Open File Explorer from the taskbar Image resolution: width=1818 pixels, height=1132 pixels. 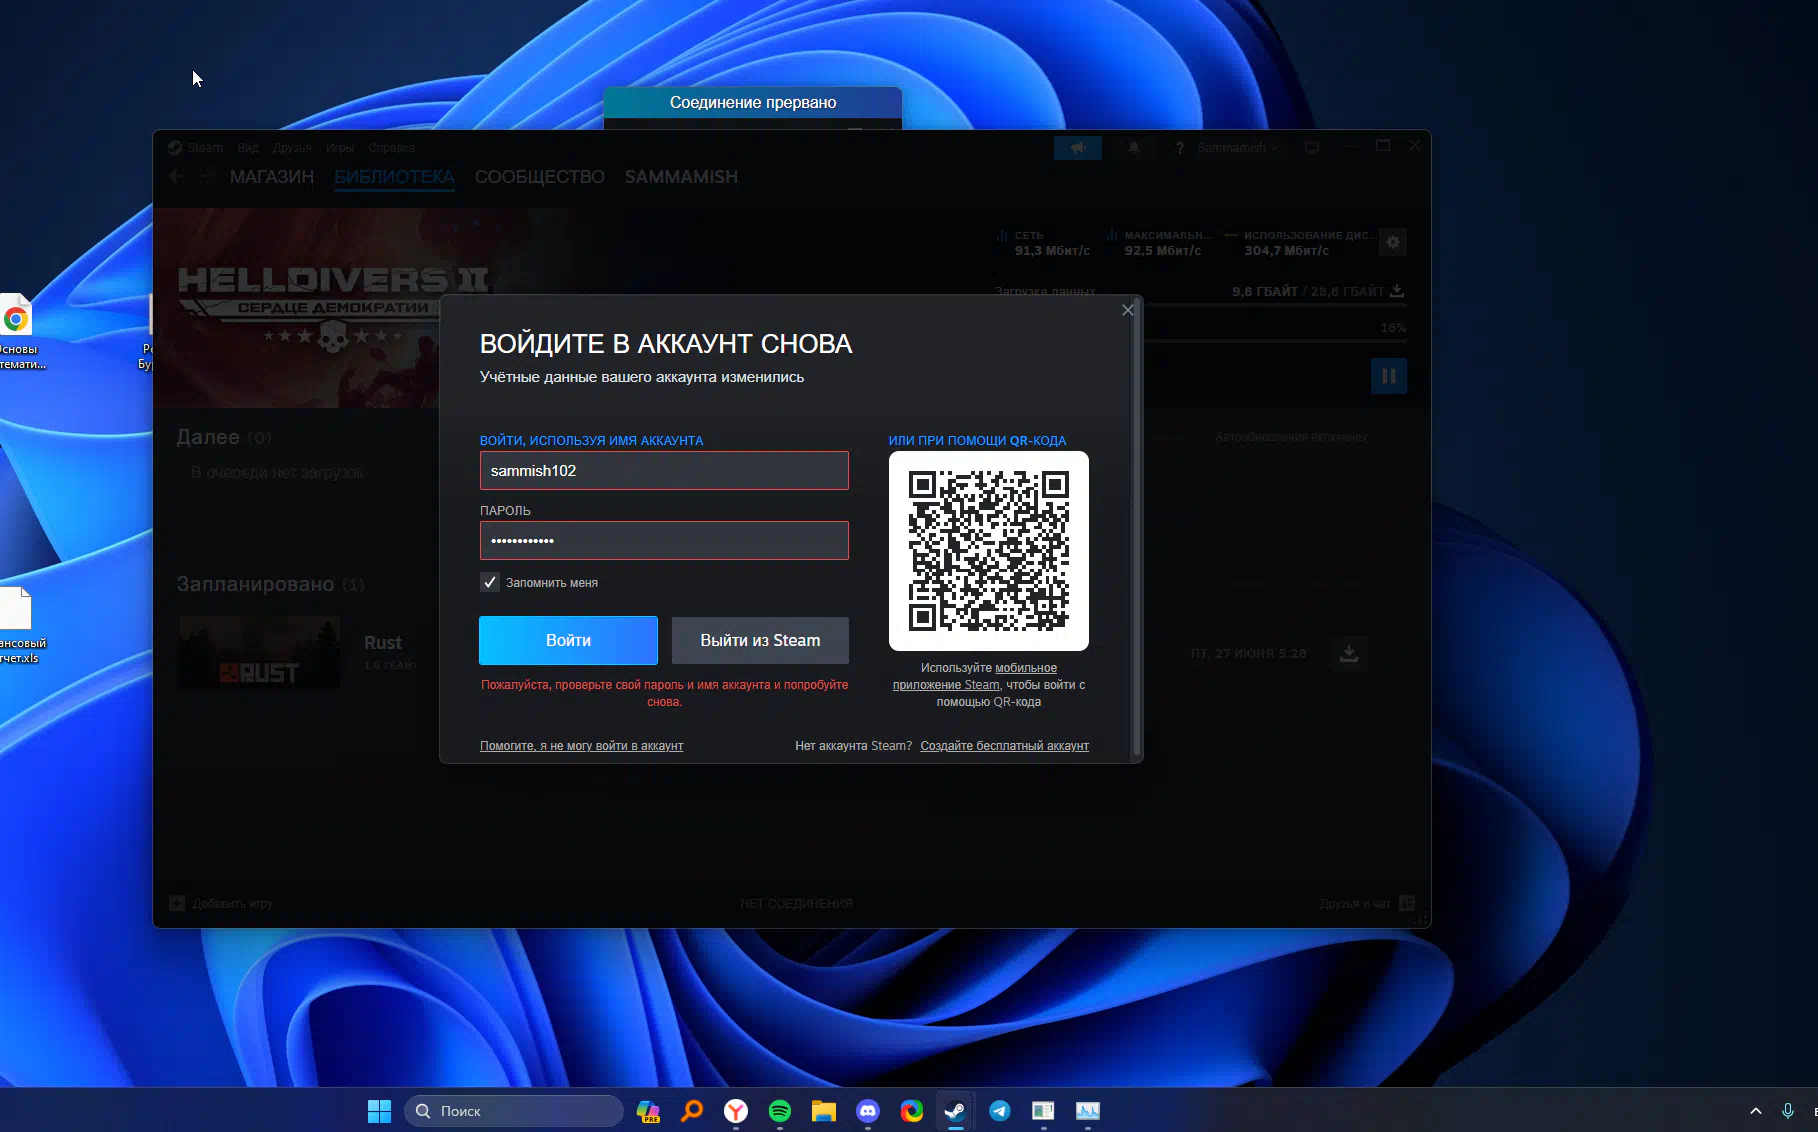click(824, 1111)
